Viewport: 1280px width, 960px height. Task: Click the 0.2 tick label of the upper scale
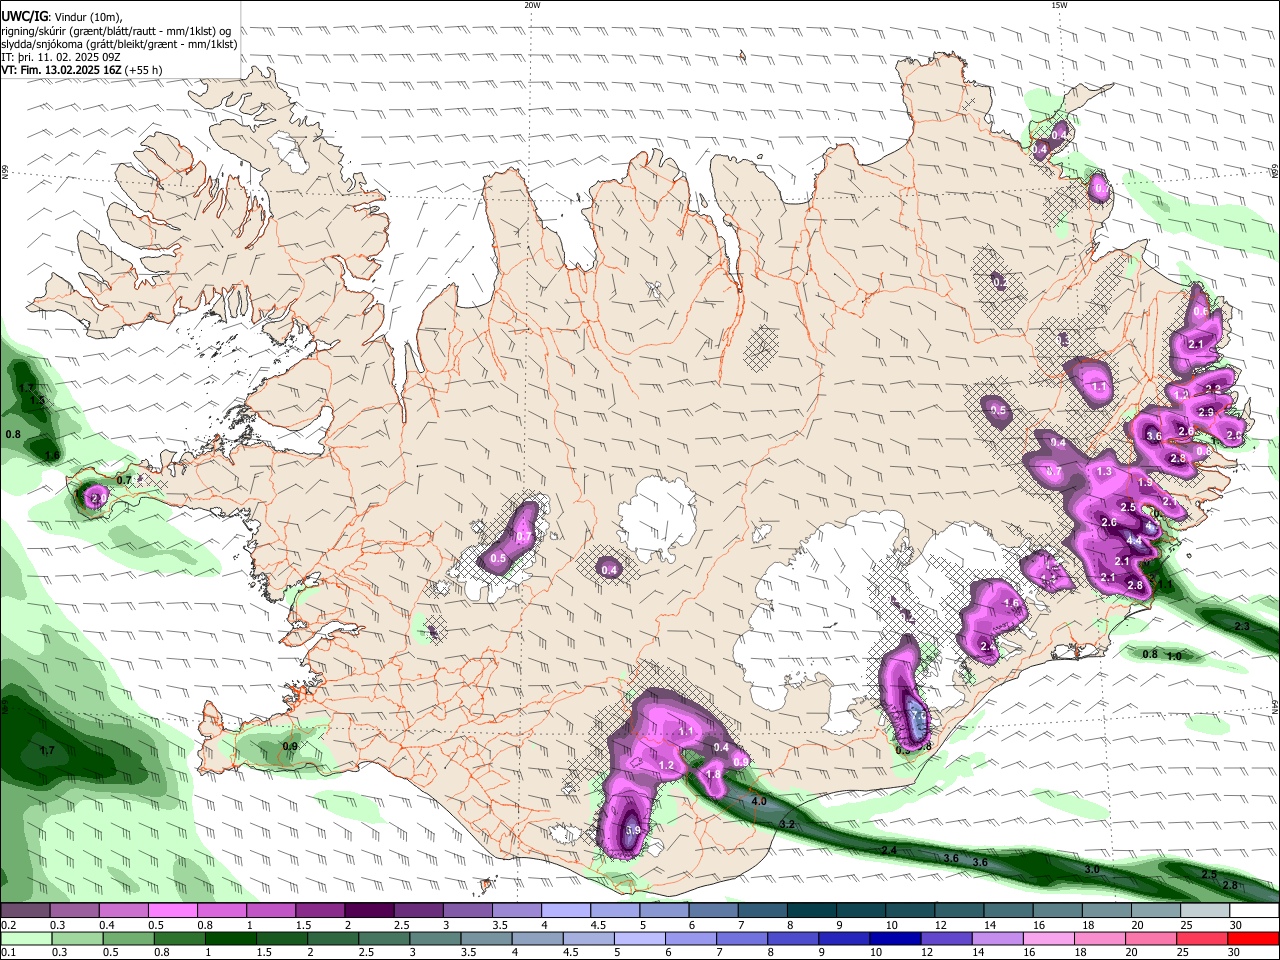point(6,925)
